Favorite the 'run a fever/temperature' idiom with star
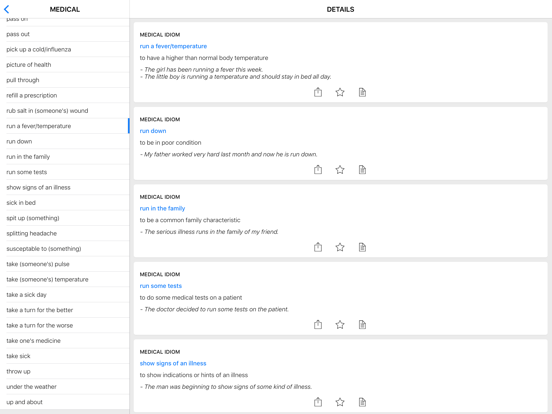Image resolution: width=552 pixels, height=414 pixels. click(x=340, y=92)
